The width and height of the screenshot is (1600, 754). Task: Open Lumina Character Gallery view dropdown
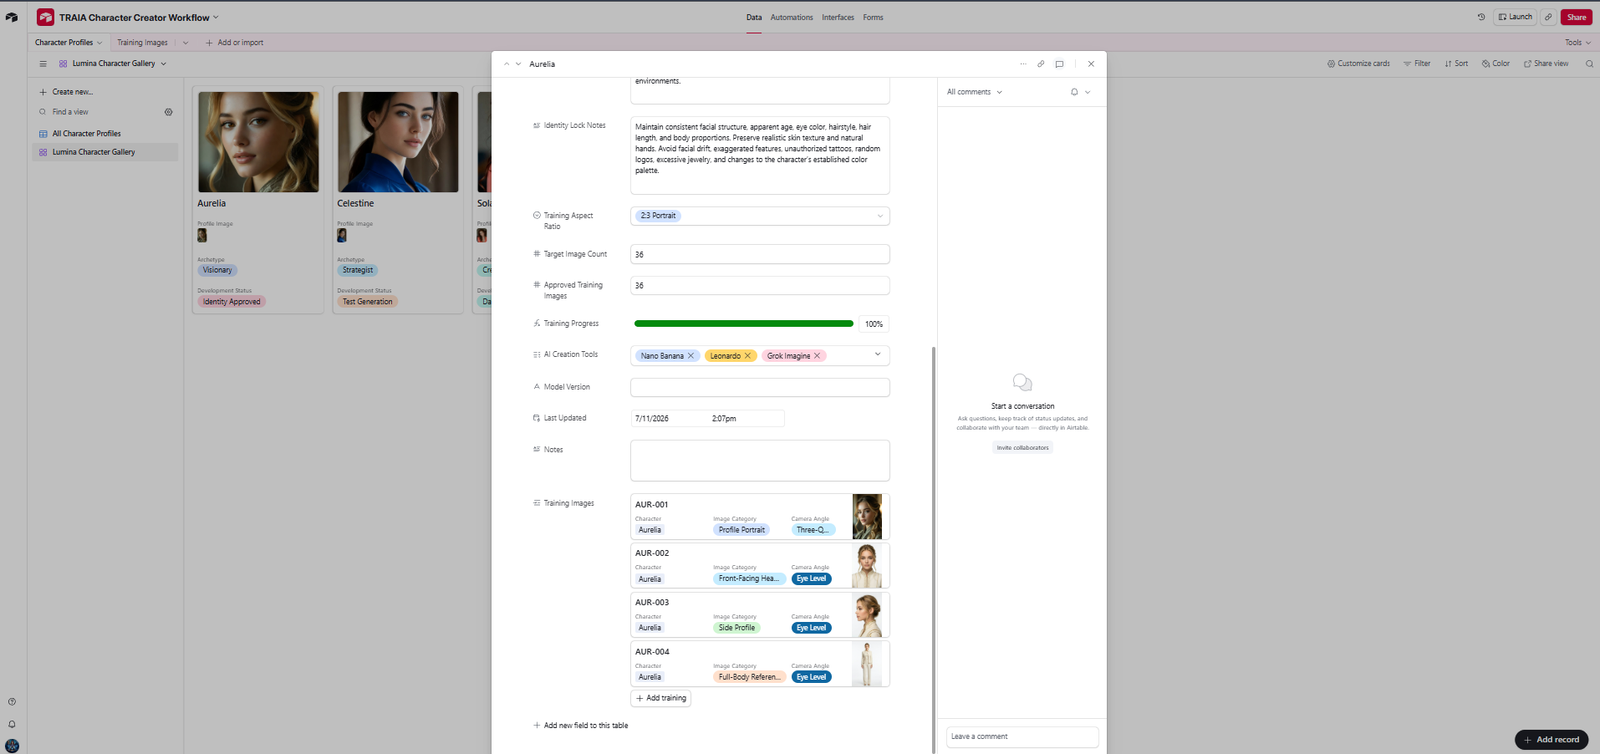113,64
